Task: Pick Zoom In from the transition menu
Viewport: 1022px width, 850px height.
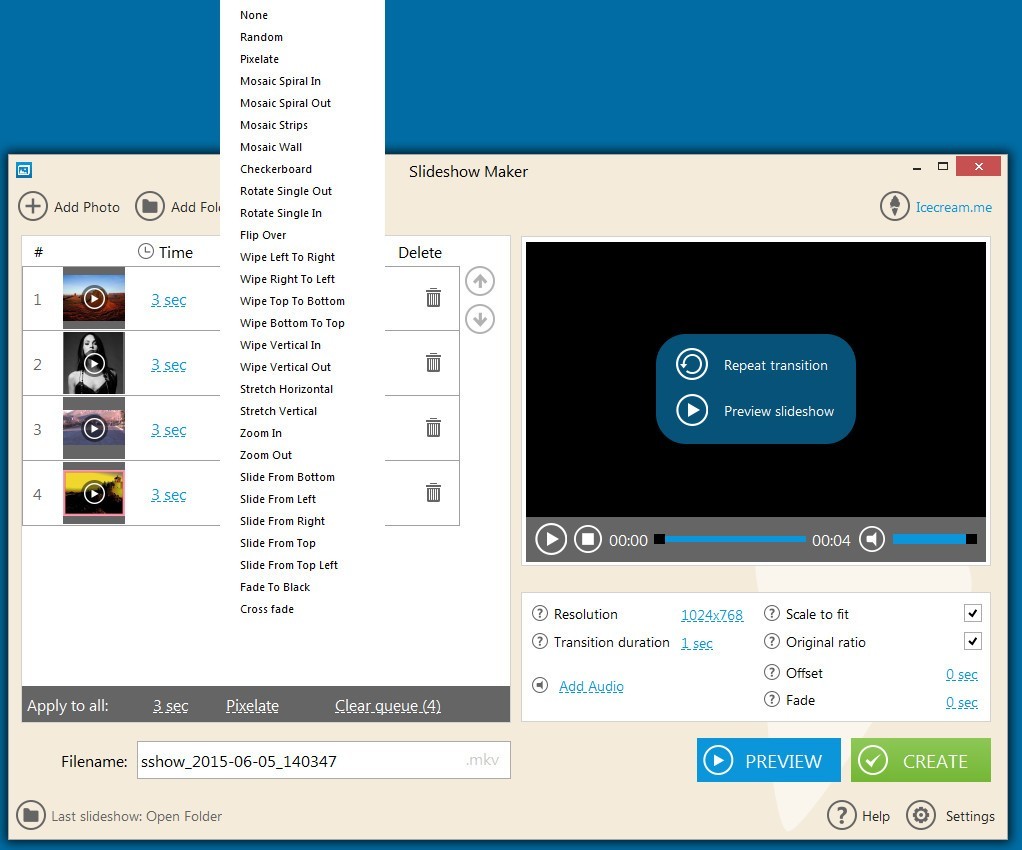Action: click(x=260, y=433)
